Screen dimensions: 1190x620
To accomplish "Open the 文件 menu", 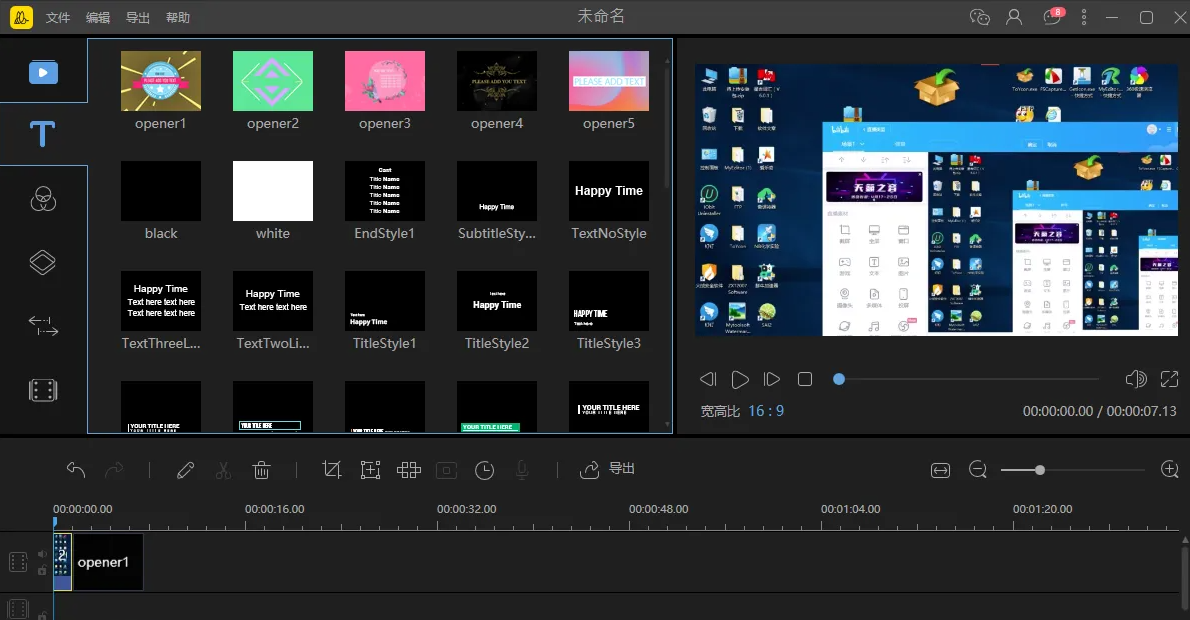I will pos(58,18).
